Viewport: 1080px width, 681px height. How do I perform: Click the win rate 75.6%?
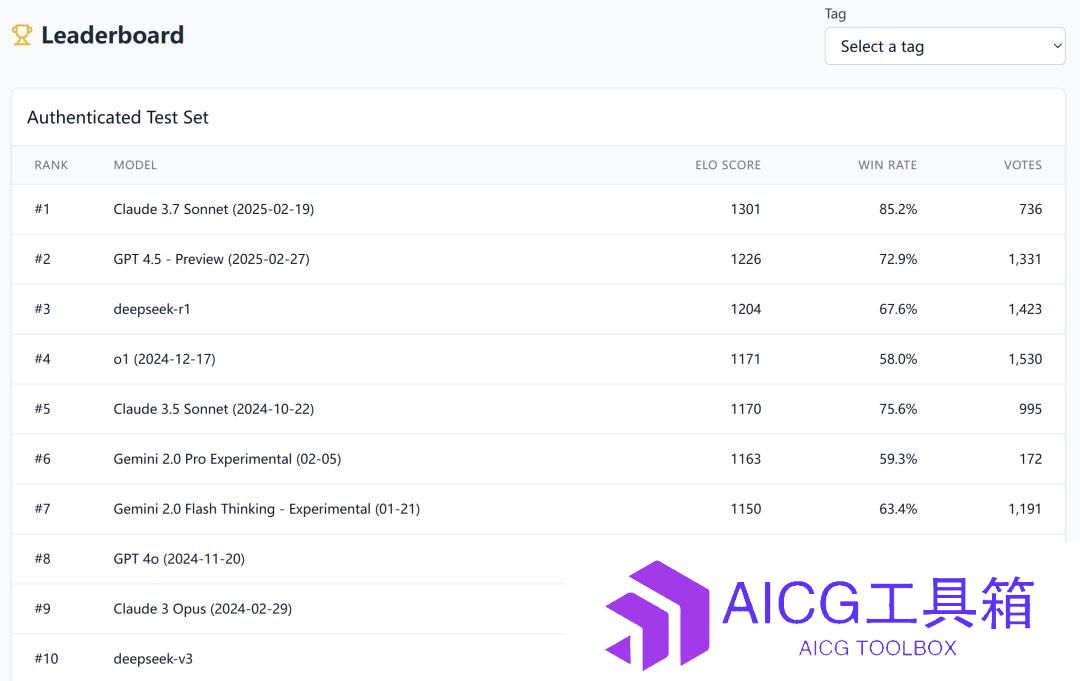pos(898,409)
